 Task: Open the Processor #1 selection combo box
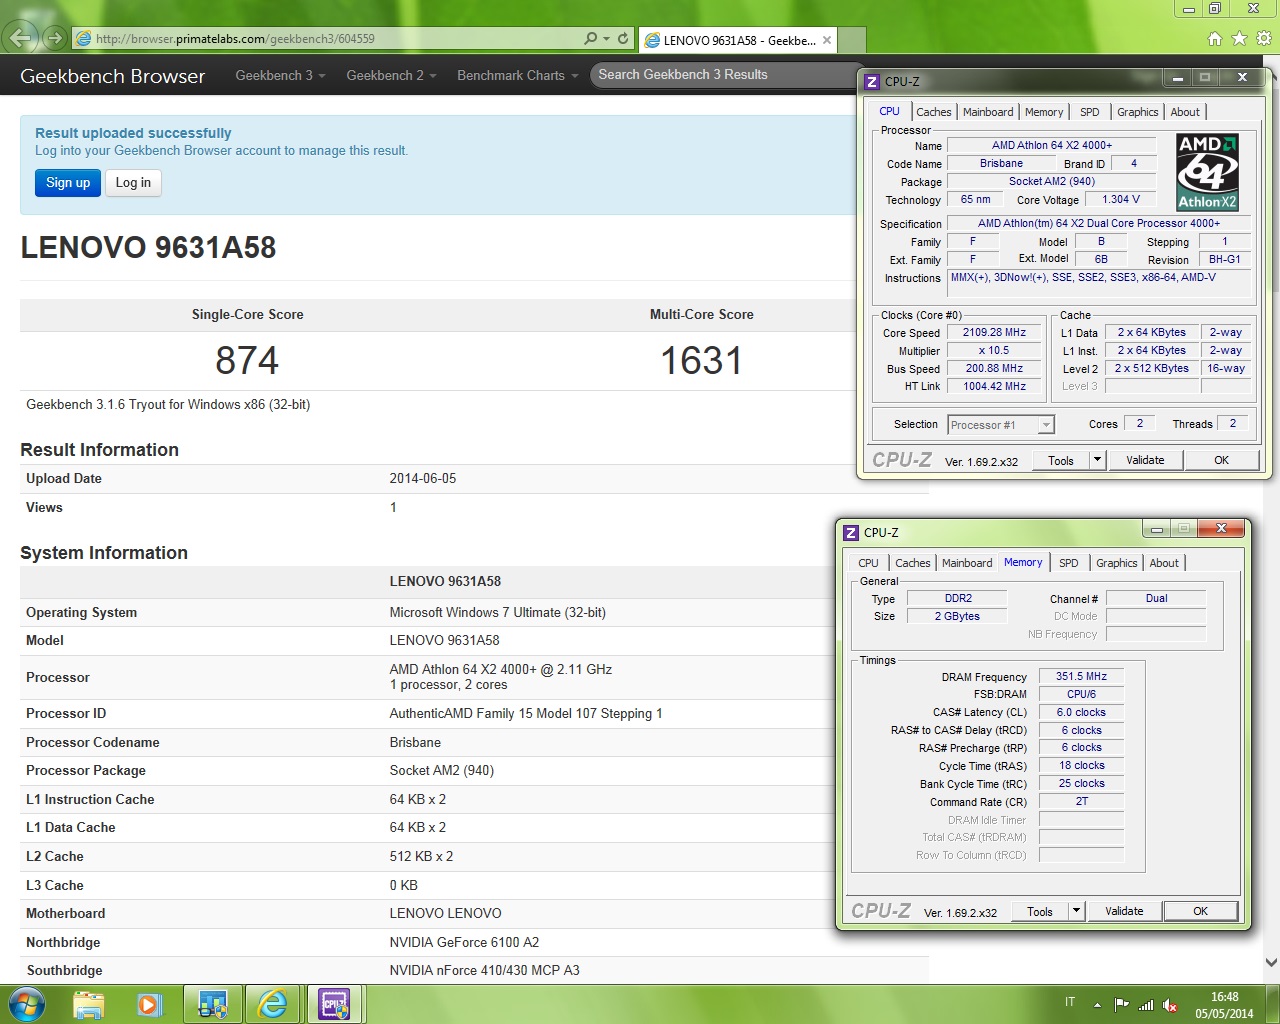pos(1000,425)
